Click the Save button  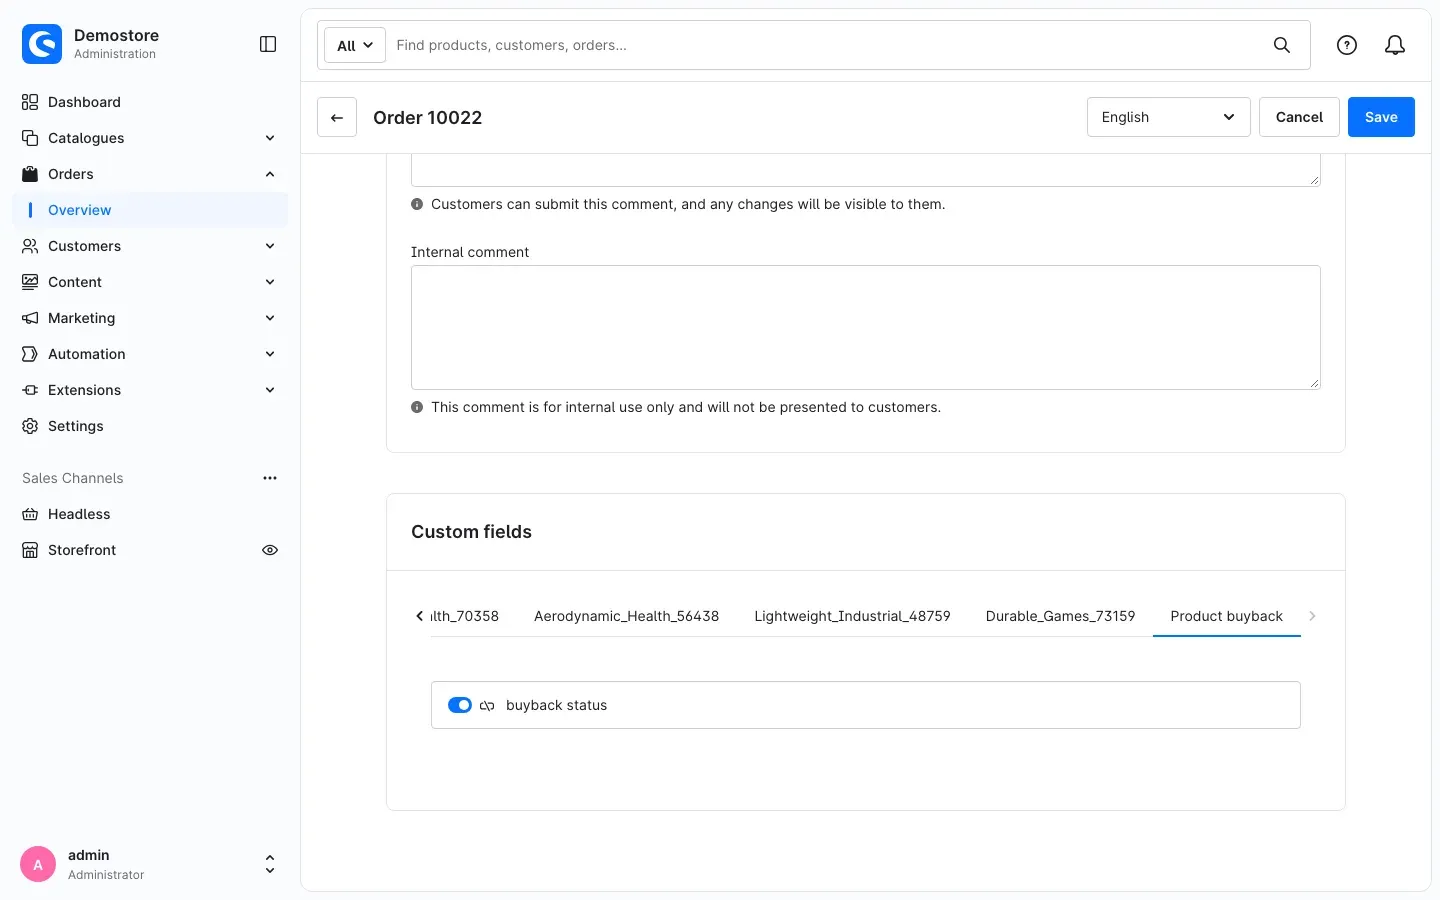[x=1381, y=117]
